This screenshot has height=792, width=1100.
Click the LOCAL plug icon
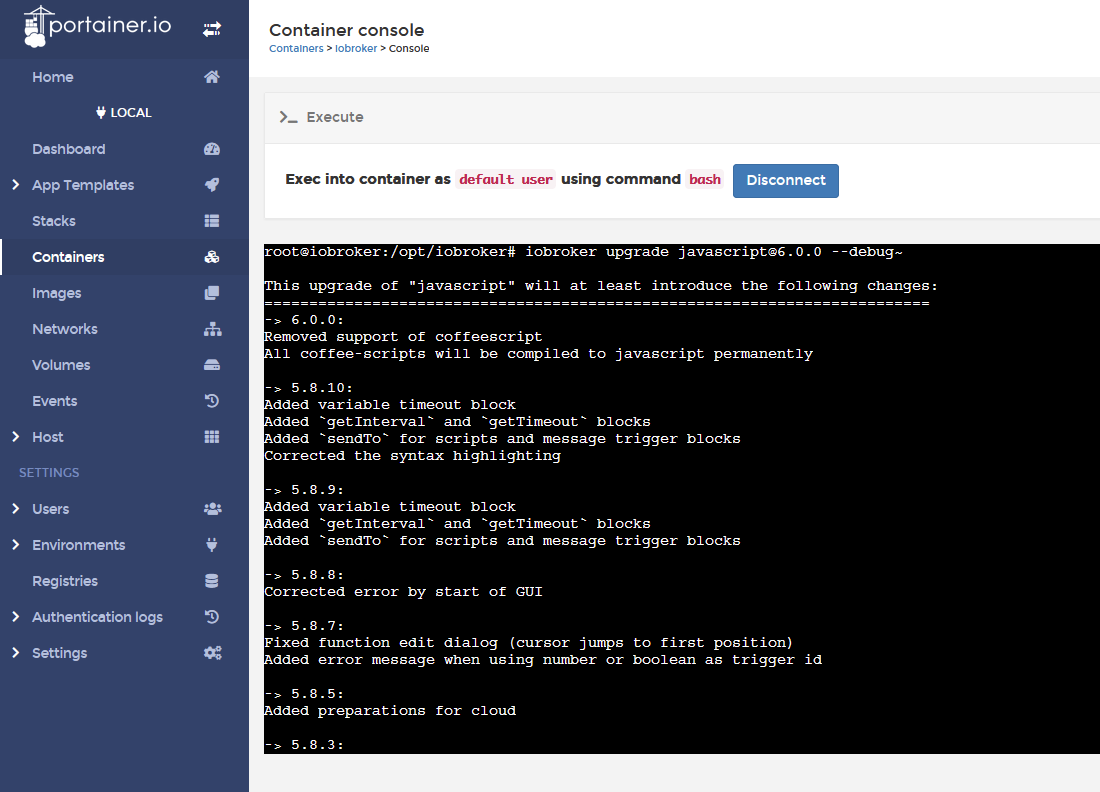[101, 112]
